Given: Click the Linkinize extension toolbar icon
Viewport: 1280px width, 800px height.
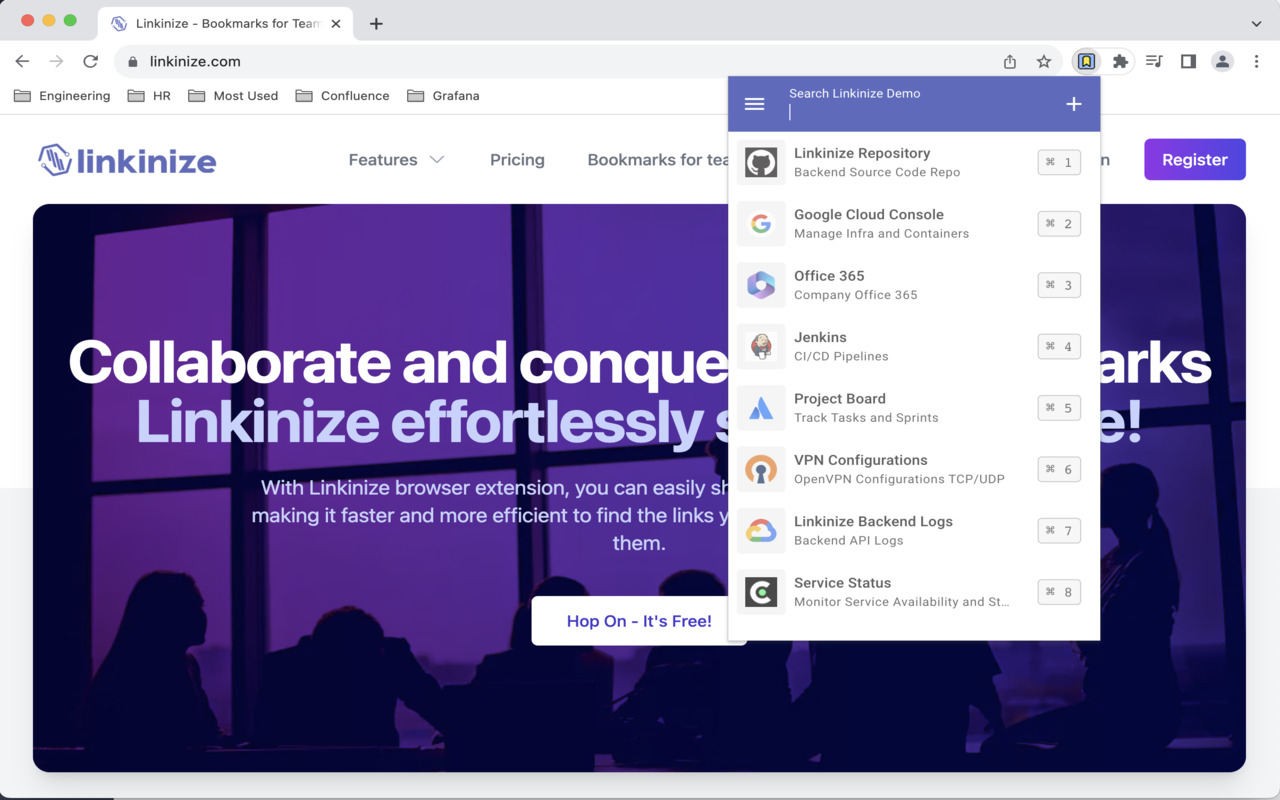Looking at the screenshot, I should click(x=1086, y=62).
